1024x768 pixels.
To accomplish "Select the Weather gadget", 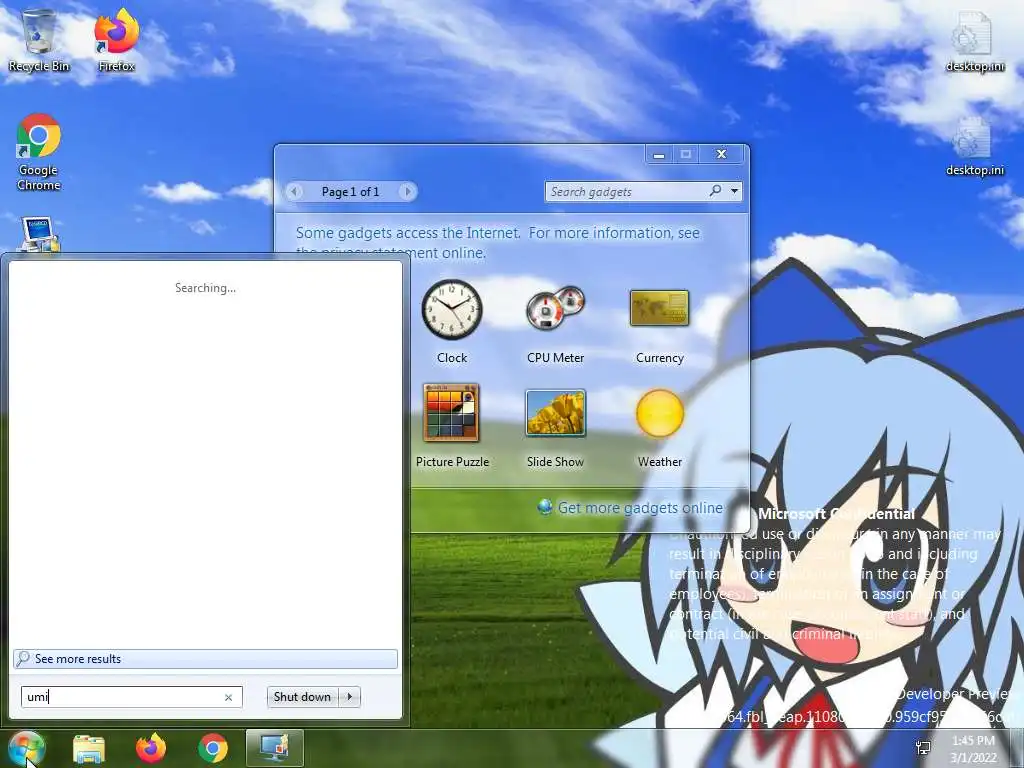I will tap(660, 426).
